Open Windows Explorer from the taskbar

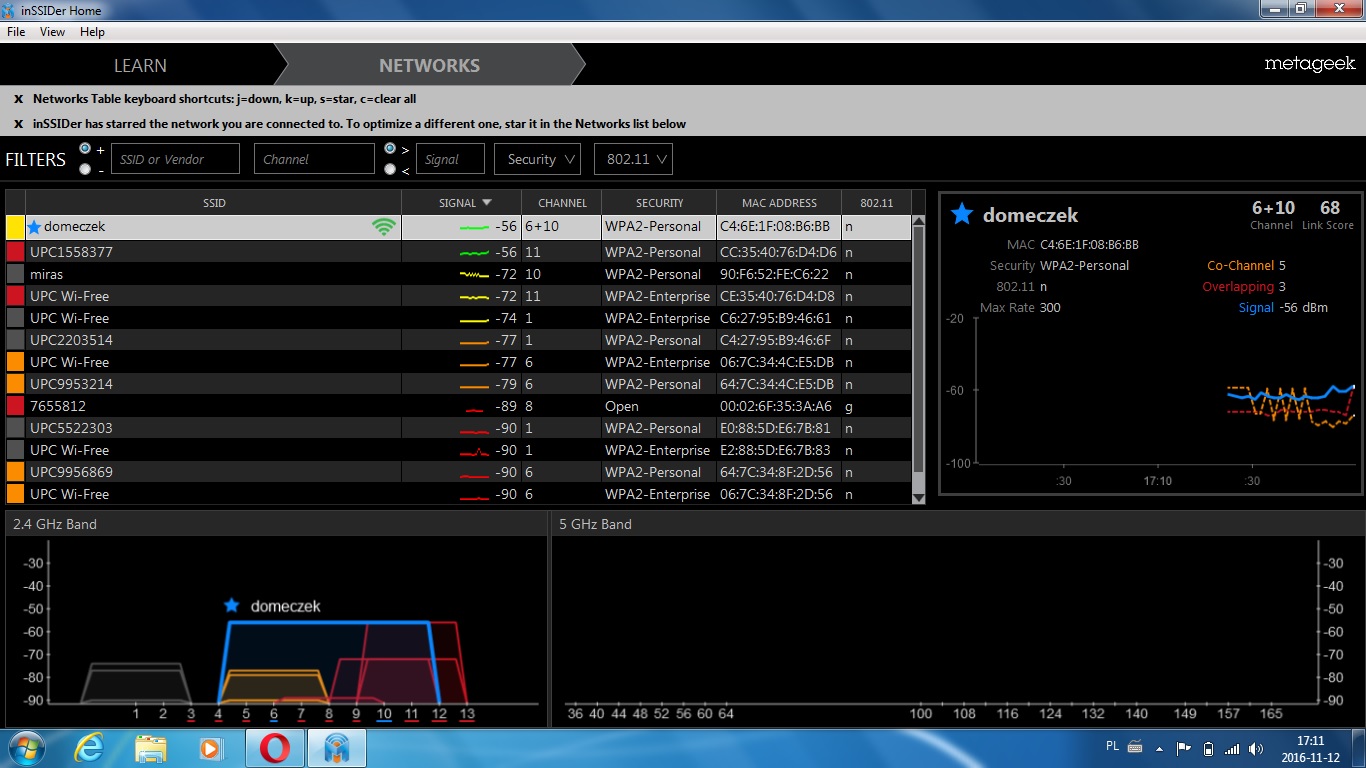coord(150,748)
